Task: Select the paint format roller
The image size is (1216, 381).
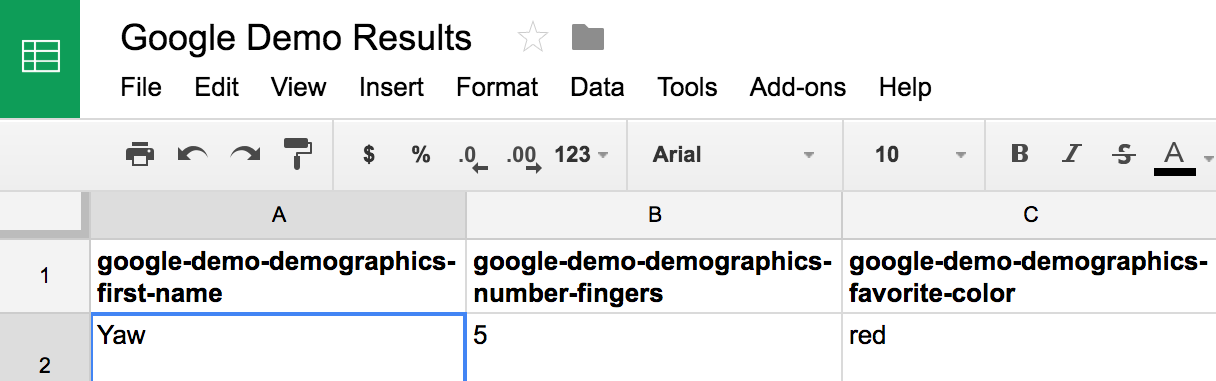Action: pyautogui.click(x=297, y=154)
